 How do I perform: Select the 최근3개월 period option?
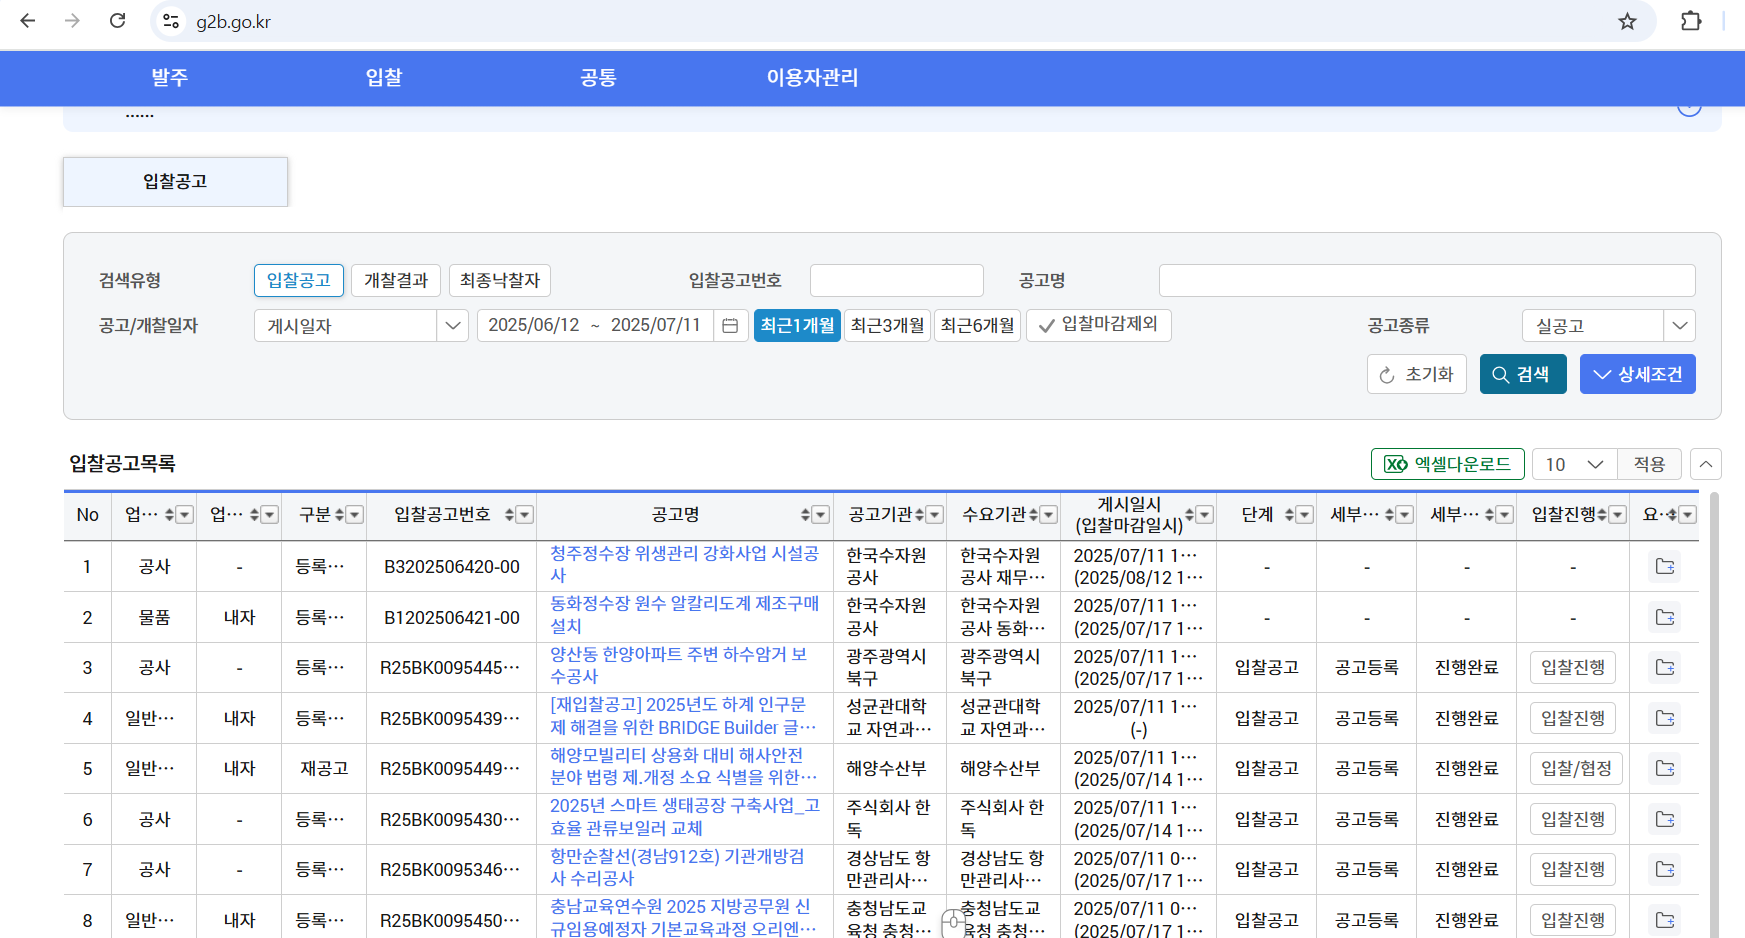click(888, 326)
